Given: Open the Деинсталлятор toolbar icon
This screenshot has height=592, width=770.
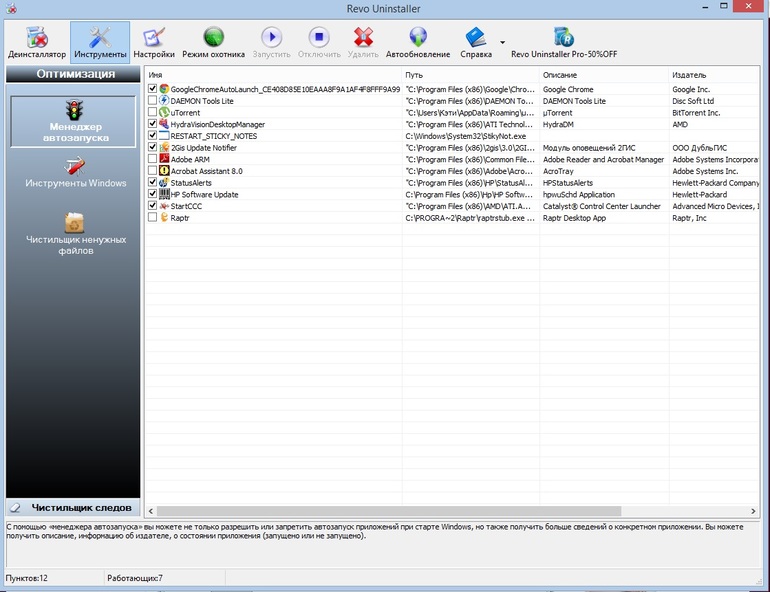Looking at the screenshot, I should pyautogui.click(x=37, y=42).
